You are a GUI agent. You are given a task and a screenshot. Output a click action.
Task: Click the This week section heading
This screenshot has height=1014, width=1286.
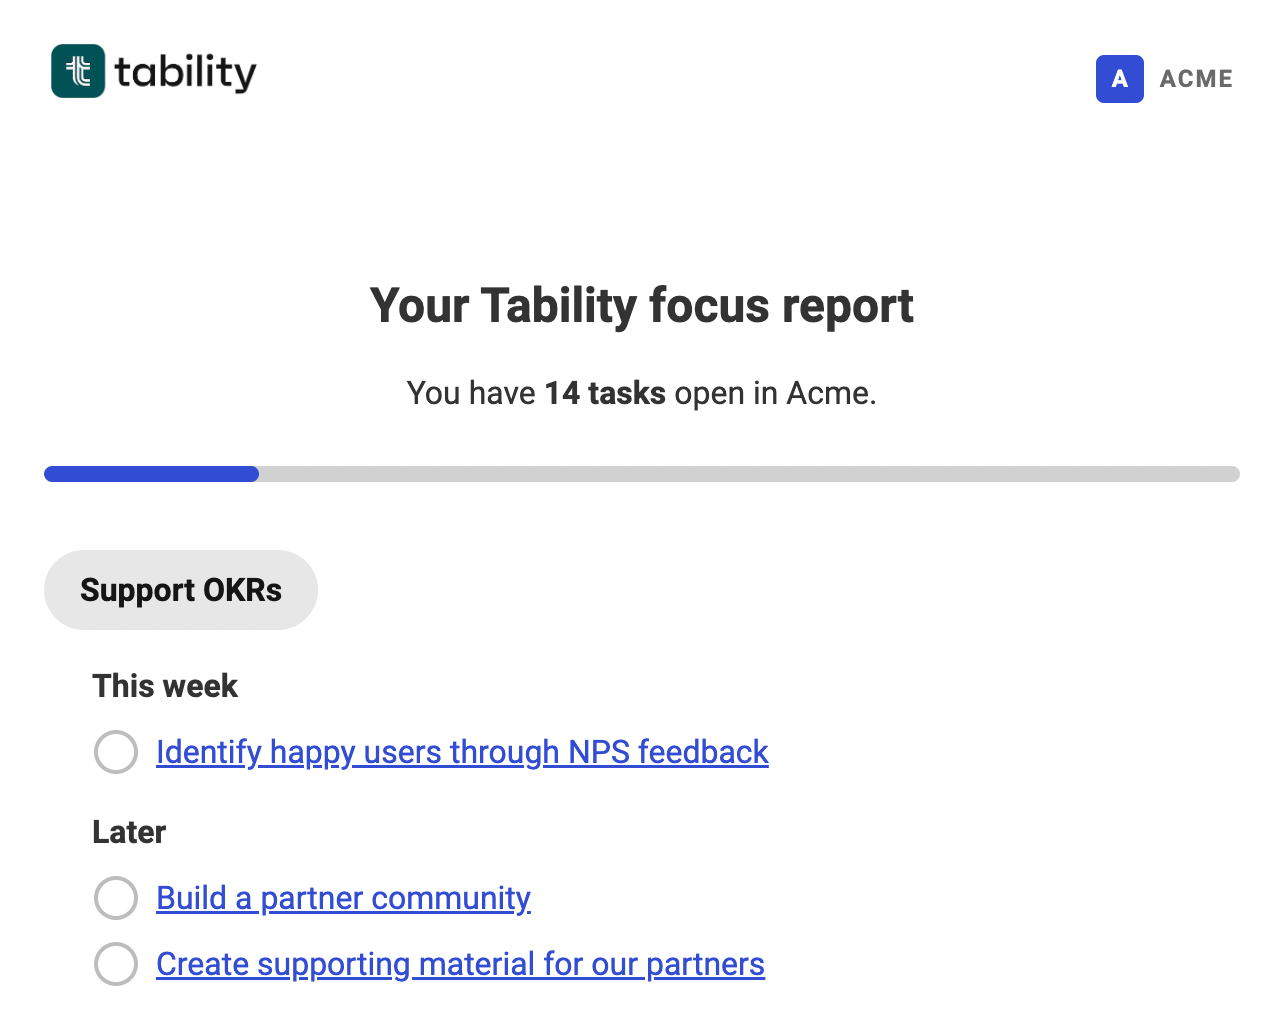click(165, 686)
